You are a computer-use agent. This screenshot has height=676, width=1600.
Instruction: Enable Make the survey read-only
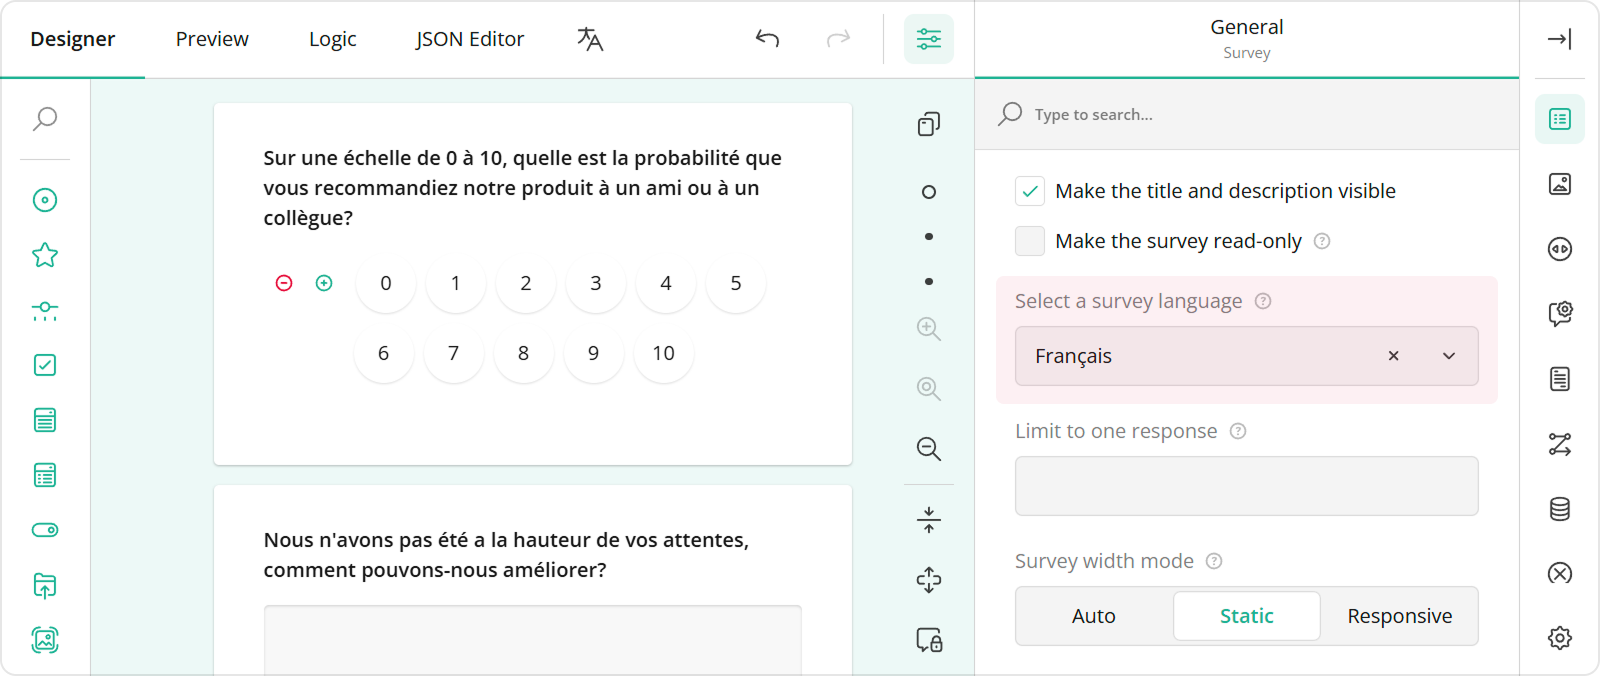point(1030,241)
